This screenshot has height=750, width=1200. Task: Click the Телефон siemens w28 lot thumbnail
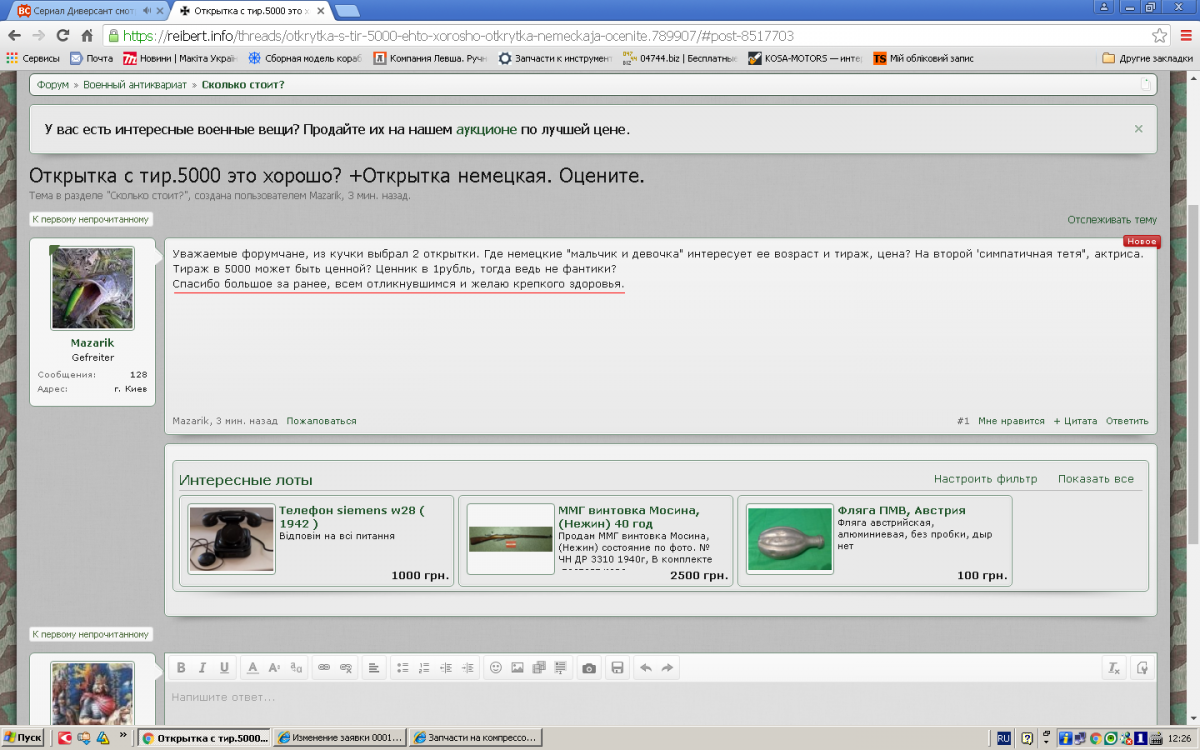coord(232,539)
